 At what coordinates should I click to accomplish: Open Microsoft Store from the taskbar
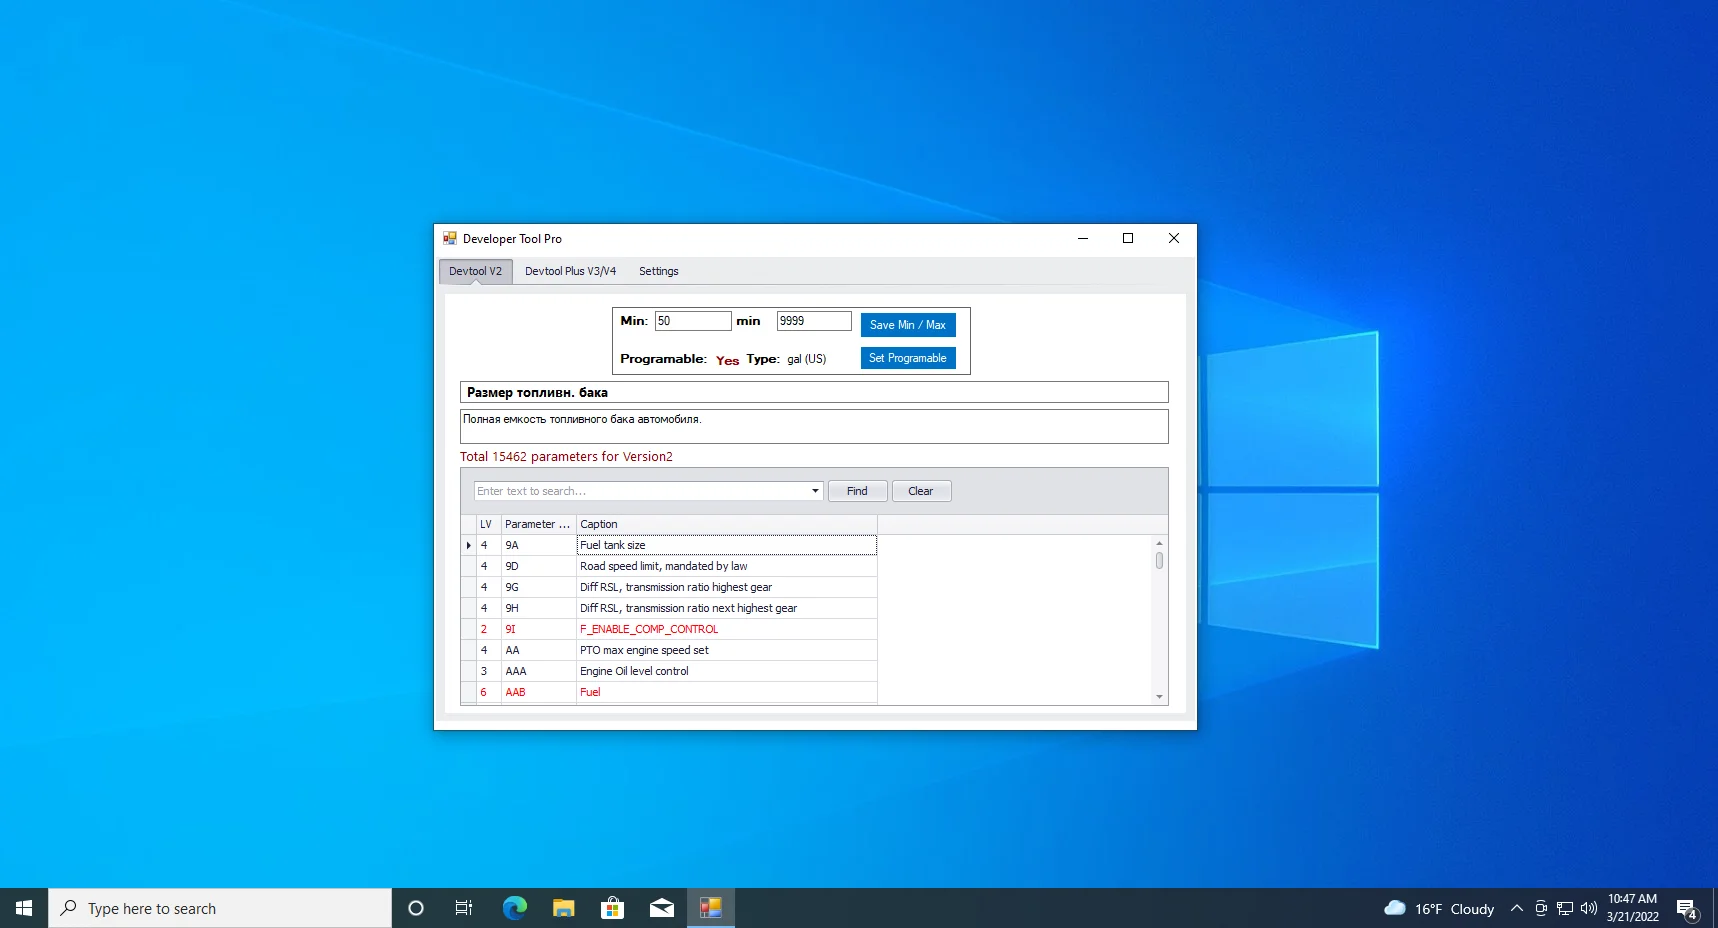pos(612,908)
